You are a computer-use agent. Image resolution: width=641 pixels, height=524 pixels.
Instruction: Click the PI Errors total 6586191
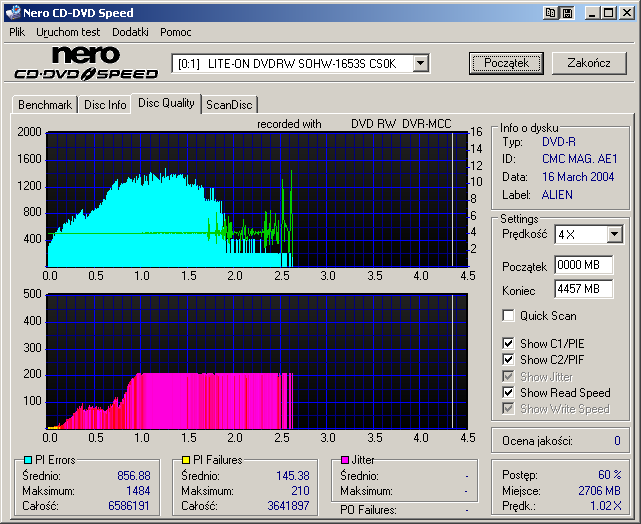pos(129,506)
